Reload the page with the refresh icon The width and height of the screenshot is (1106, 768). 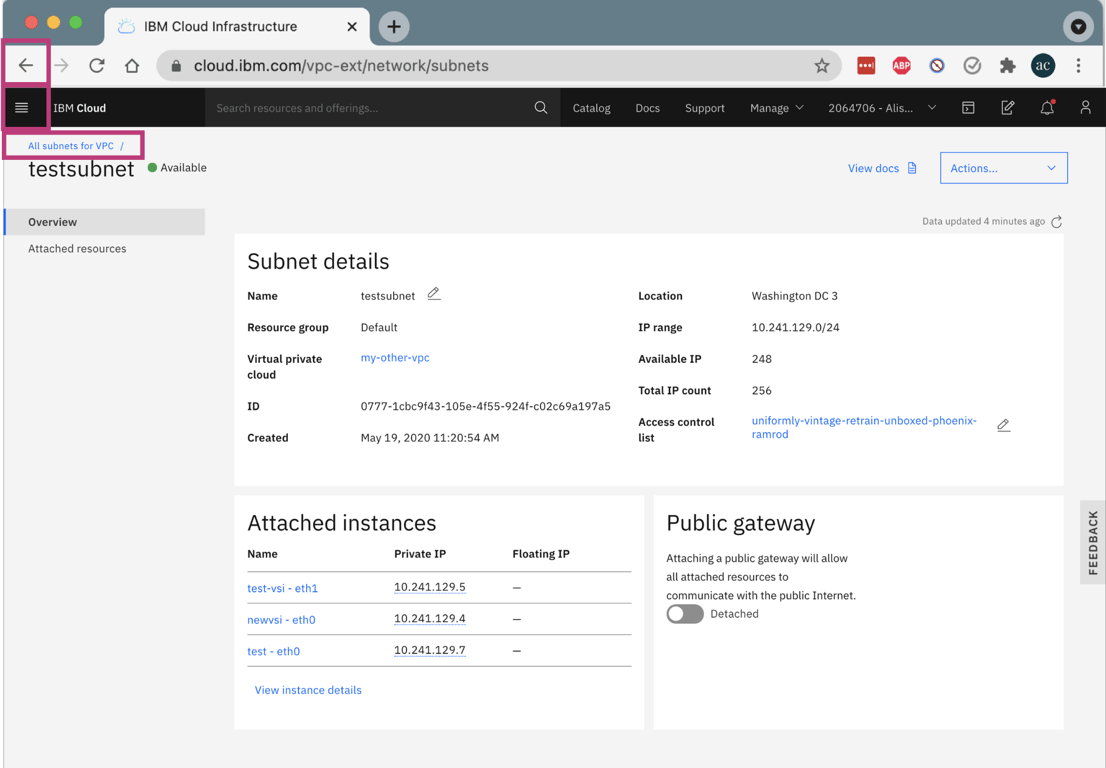[x=97, y=66]
